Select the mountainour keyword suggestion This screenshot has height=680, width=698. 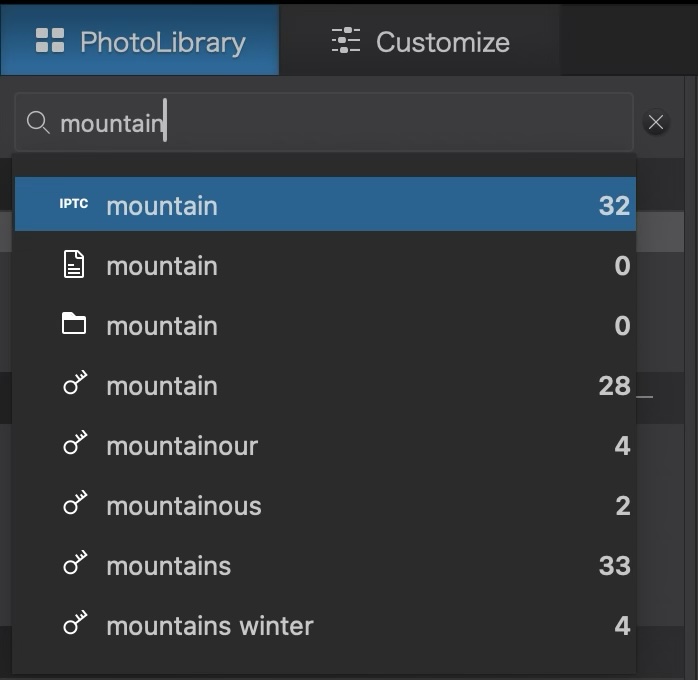coord(325,446)
